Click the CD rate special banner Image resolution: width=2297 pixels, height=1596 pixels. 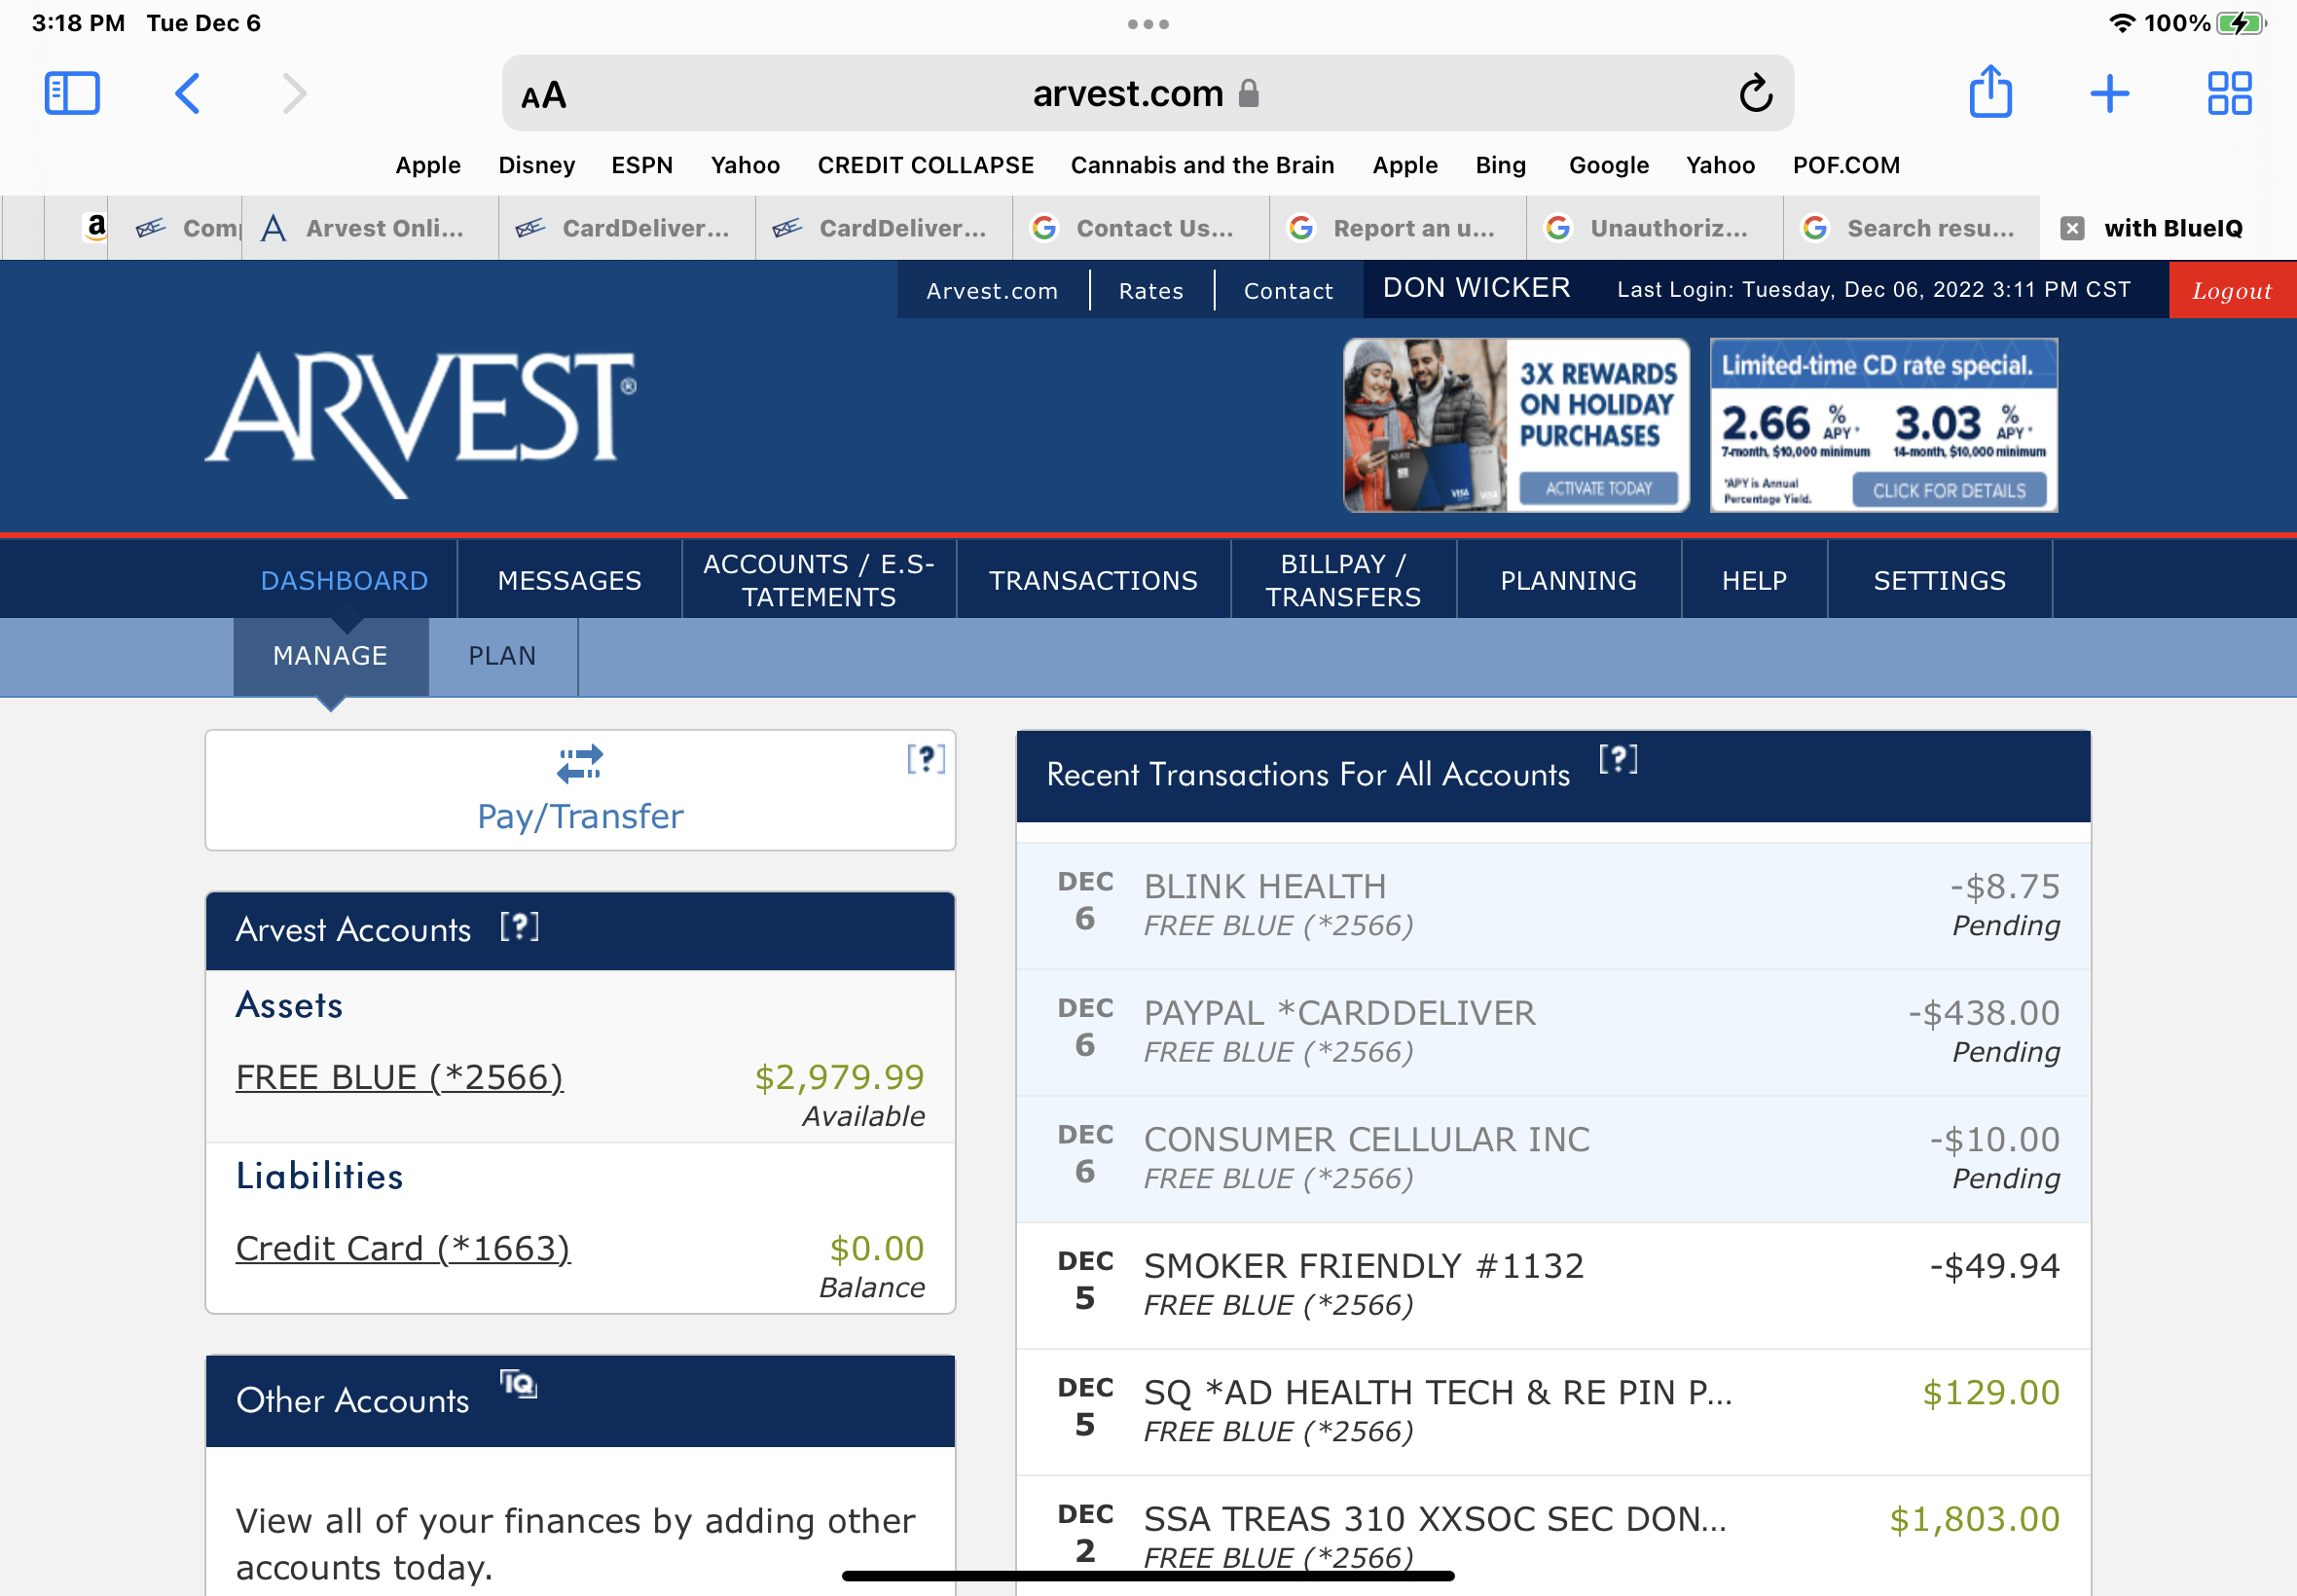coord(1882,426)
